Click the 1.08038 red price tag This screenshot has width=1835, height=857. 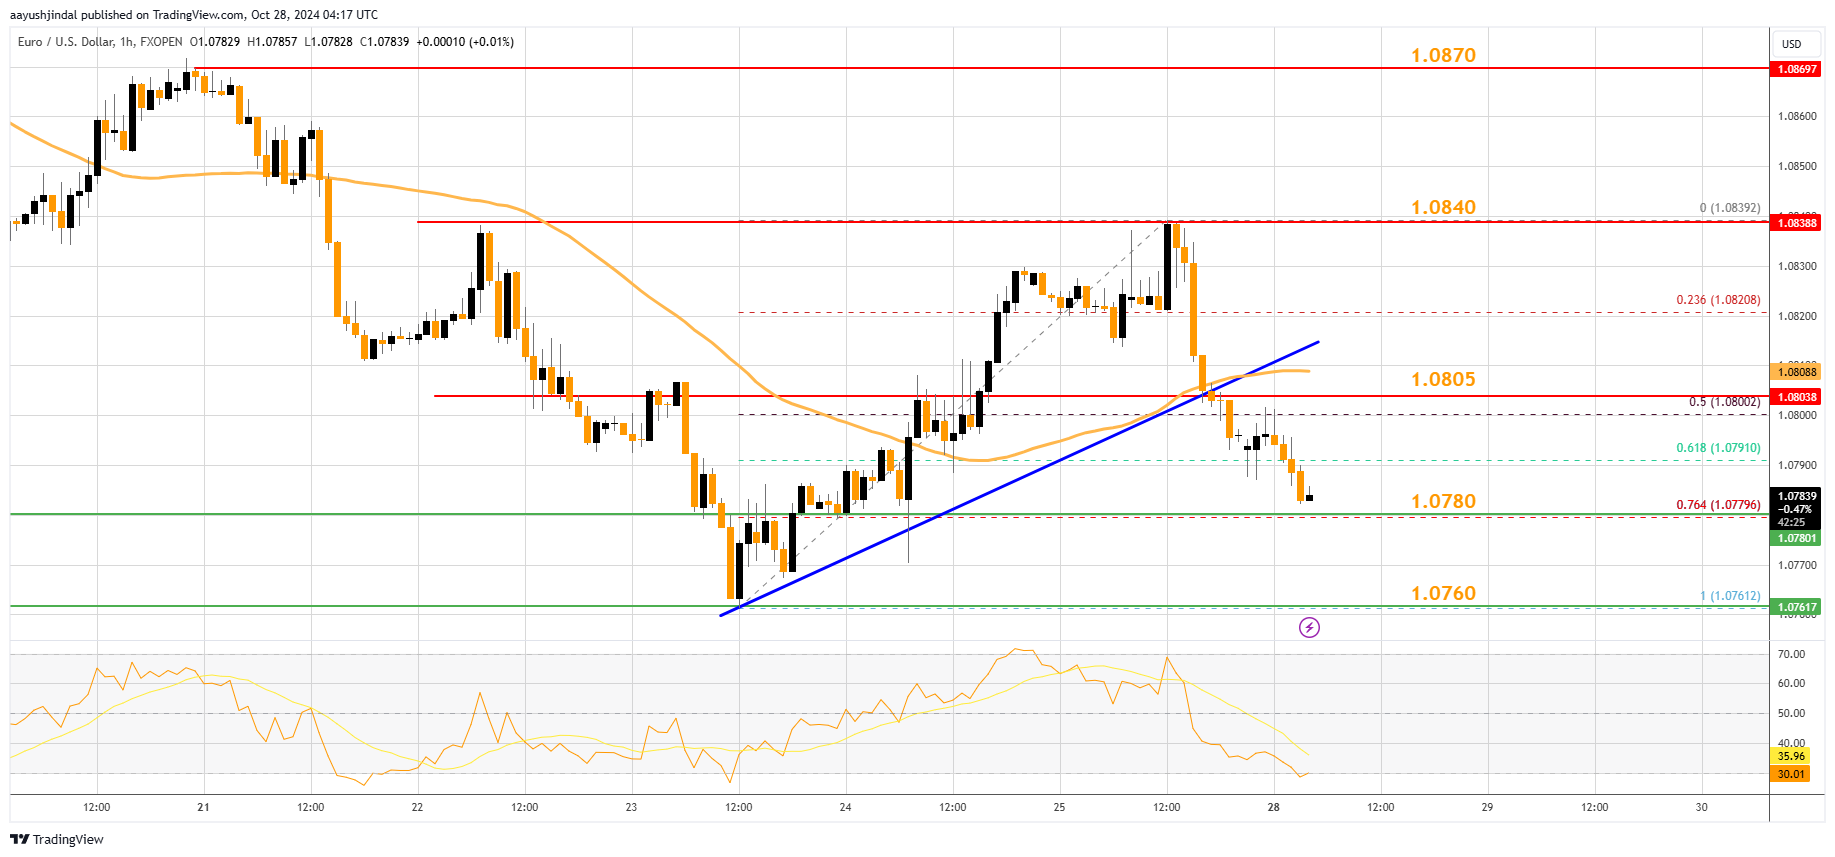[x=1796, y=397]
